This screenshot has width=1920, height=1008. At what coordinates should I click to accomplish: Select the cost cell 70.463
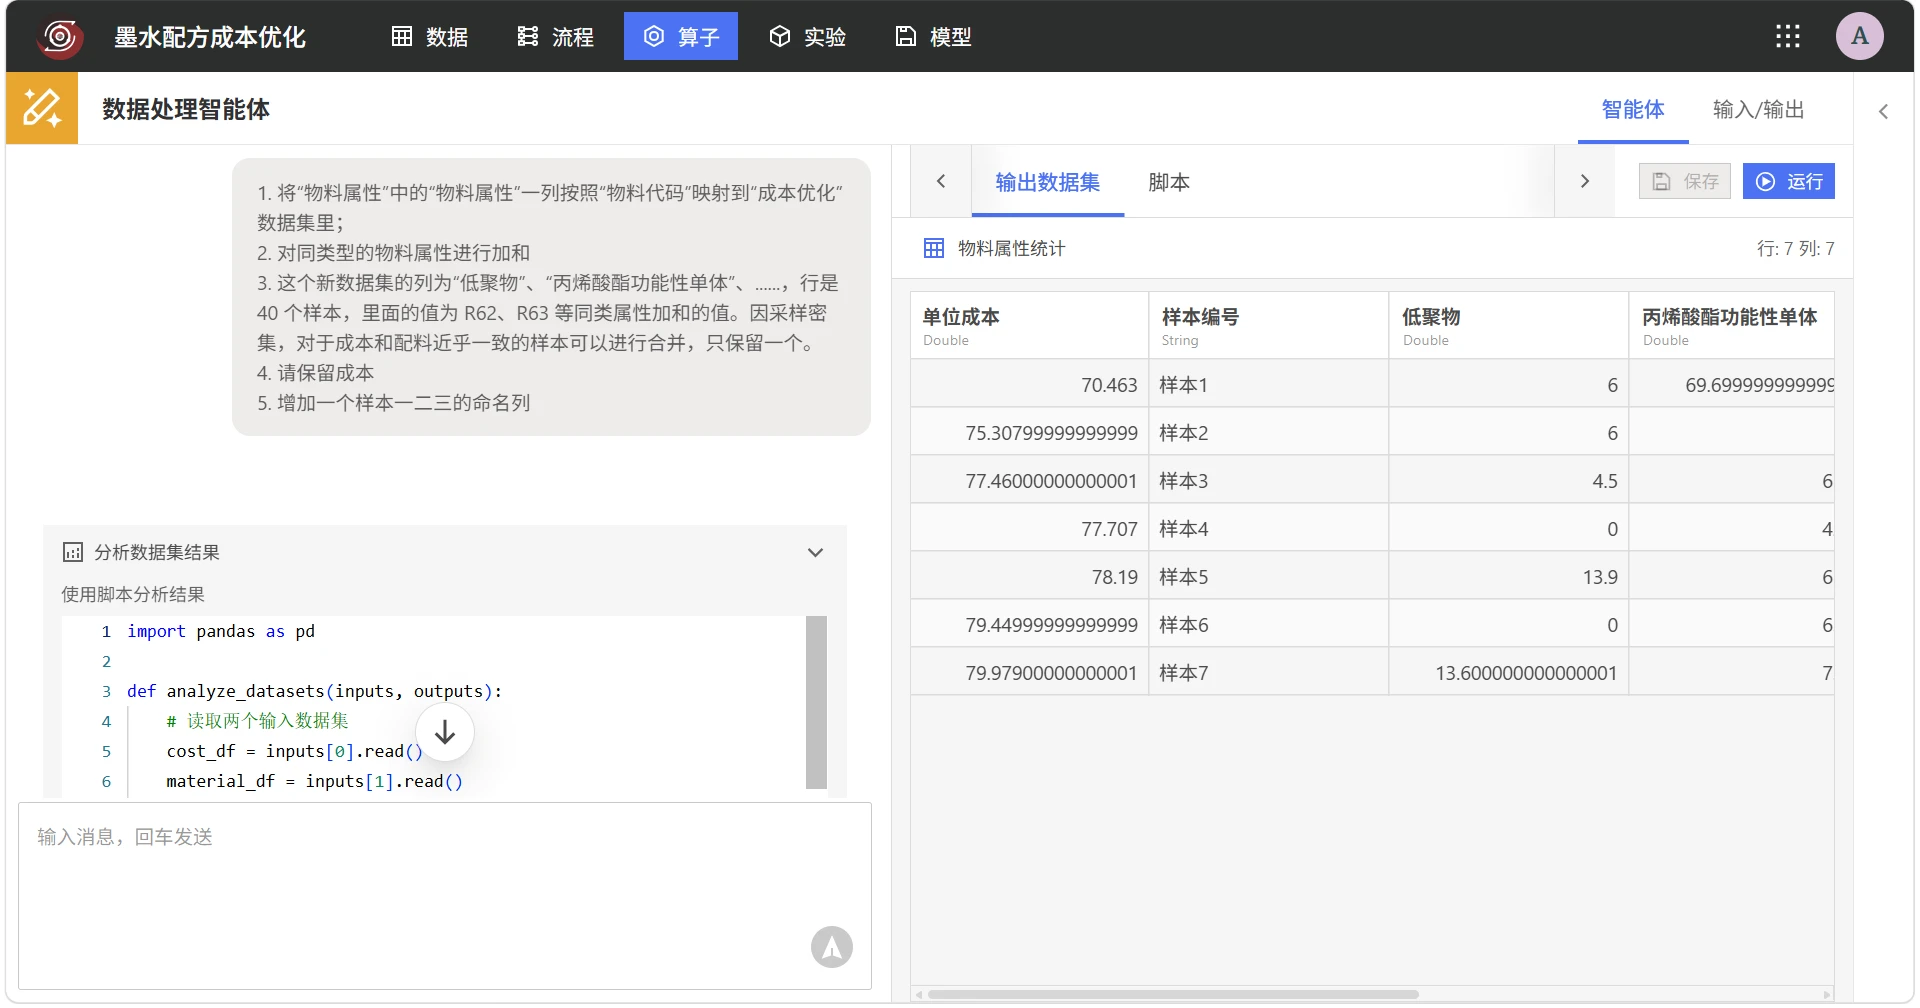[1029, 385]
